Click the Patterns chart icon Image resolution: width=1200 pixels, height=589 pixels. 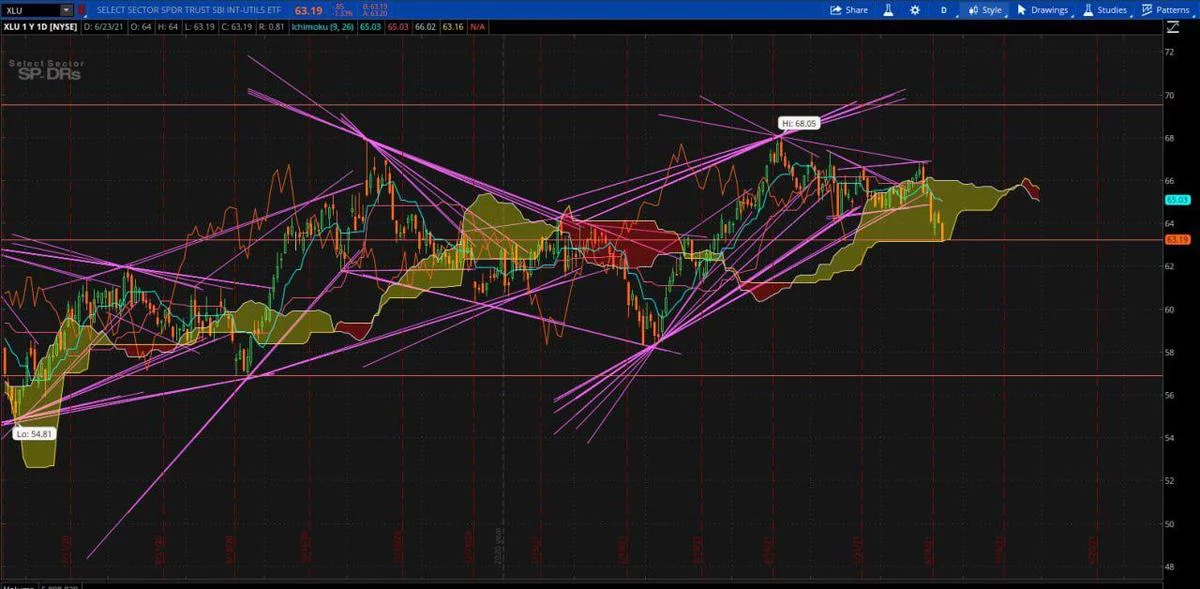tap(1146, 10)
